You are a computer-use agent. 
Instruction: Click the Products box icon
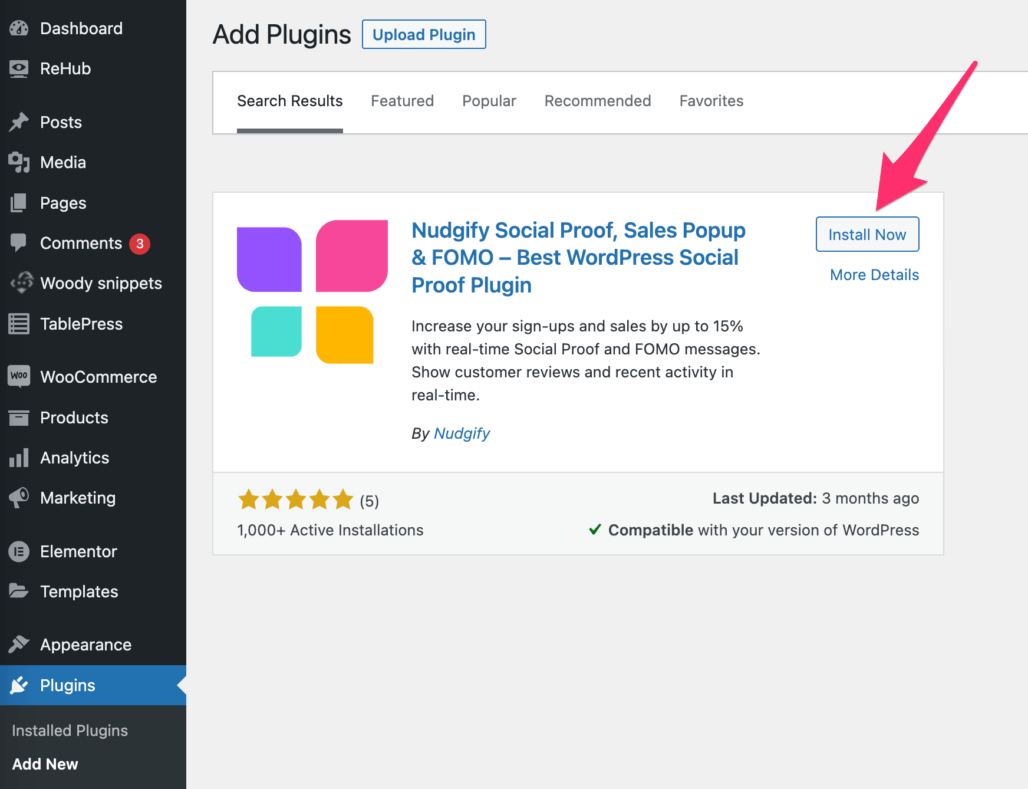19,417
